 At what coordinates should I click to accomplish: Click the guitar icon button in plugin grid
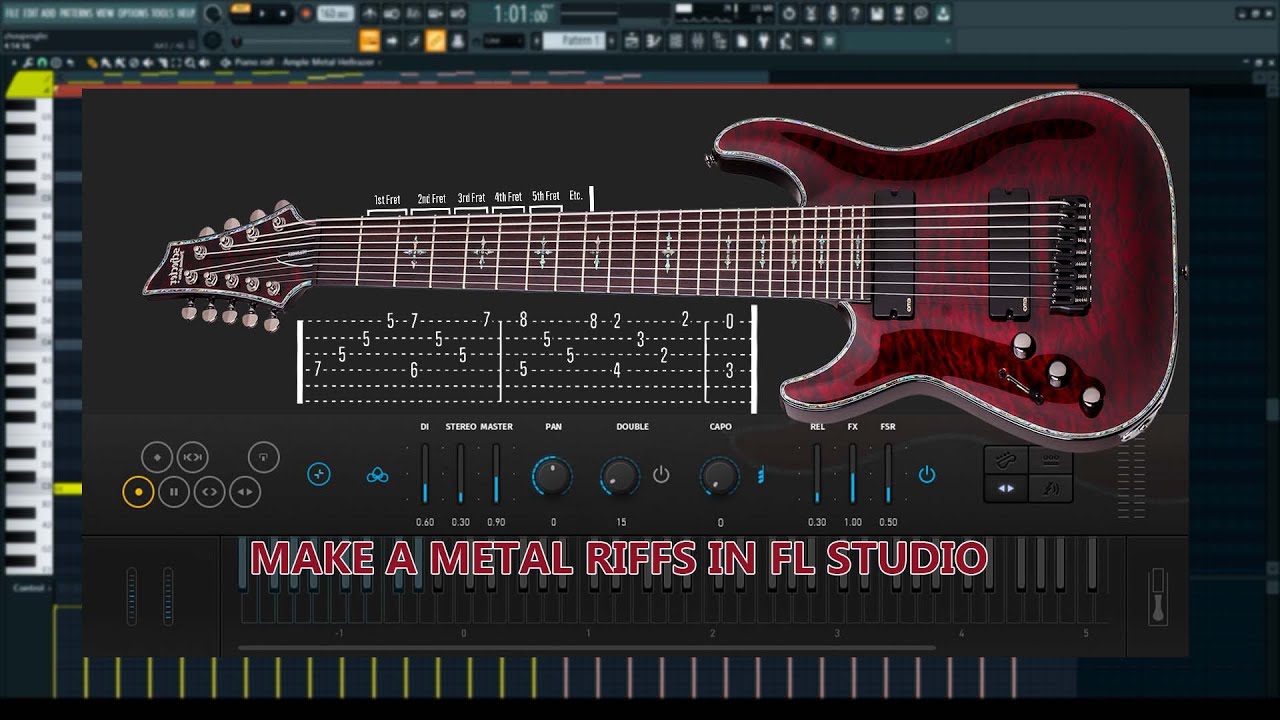pyautogui.click(x=1006, y=460)
